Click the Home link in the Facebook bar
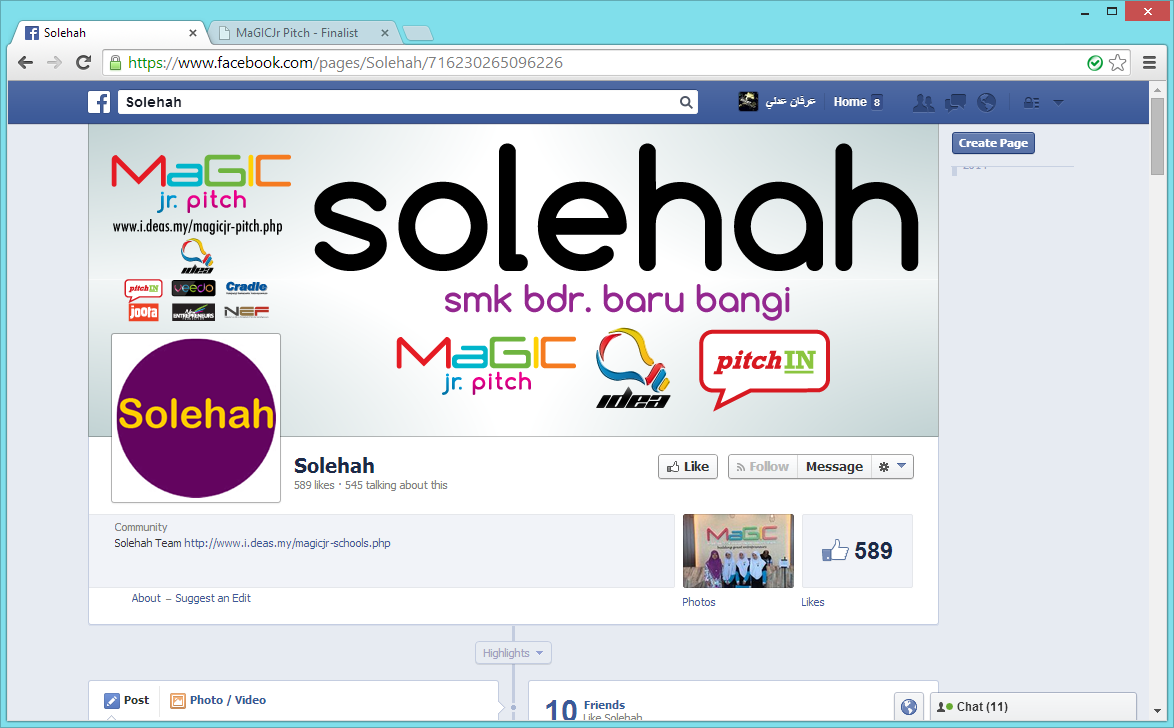1174x728 pixels. 850,102
